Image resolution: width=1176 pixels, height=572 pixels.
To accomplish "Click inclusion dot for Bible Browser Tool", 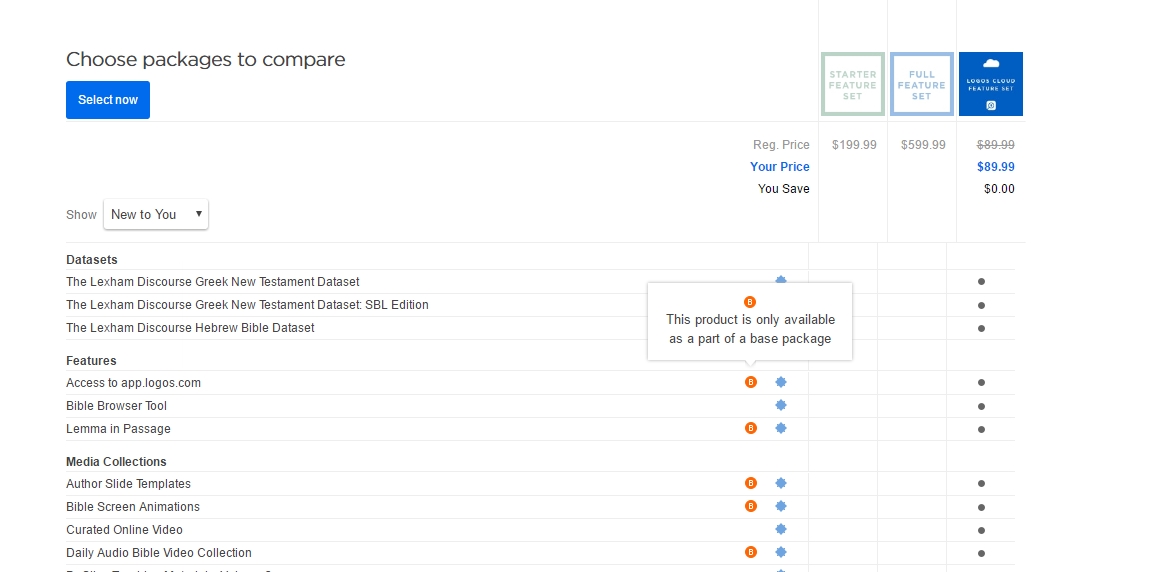I will pyautogui.click(x=981, y=406).
